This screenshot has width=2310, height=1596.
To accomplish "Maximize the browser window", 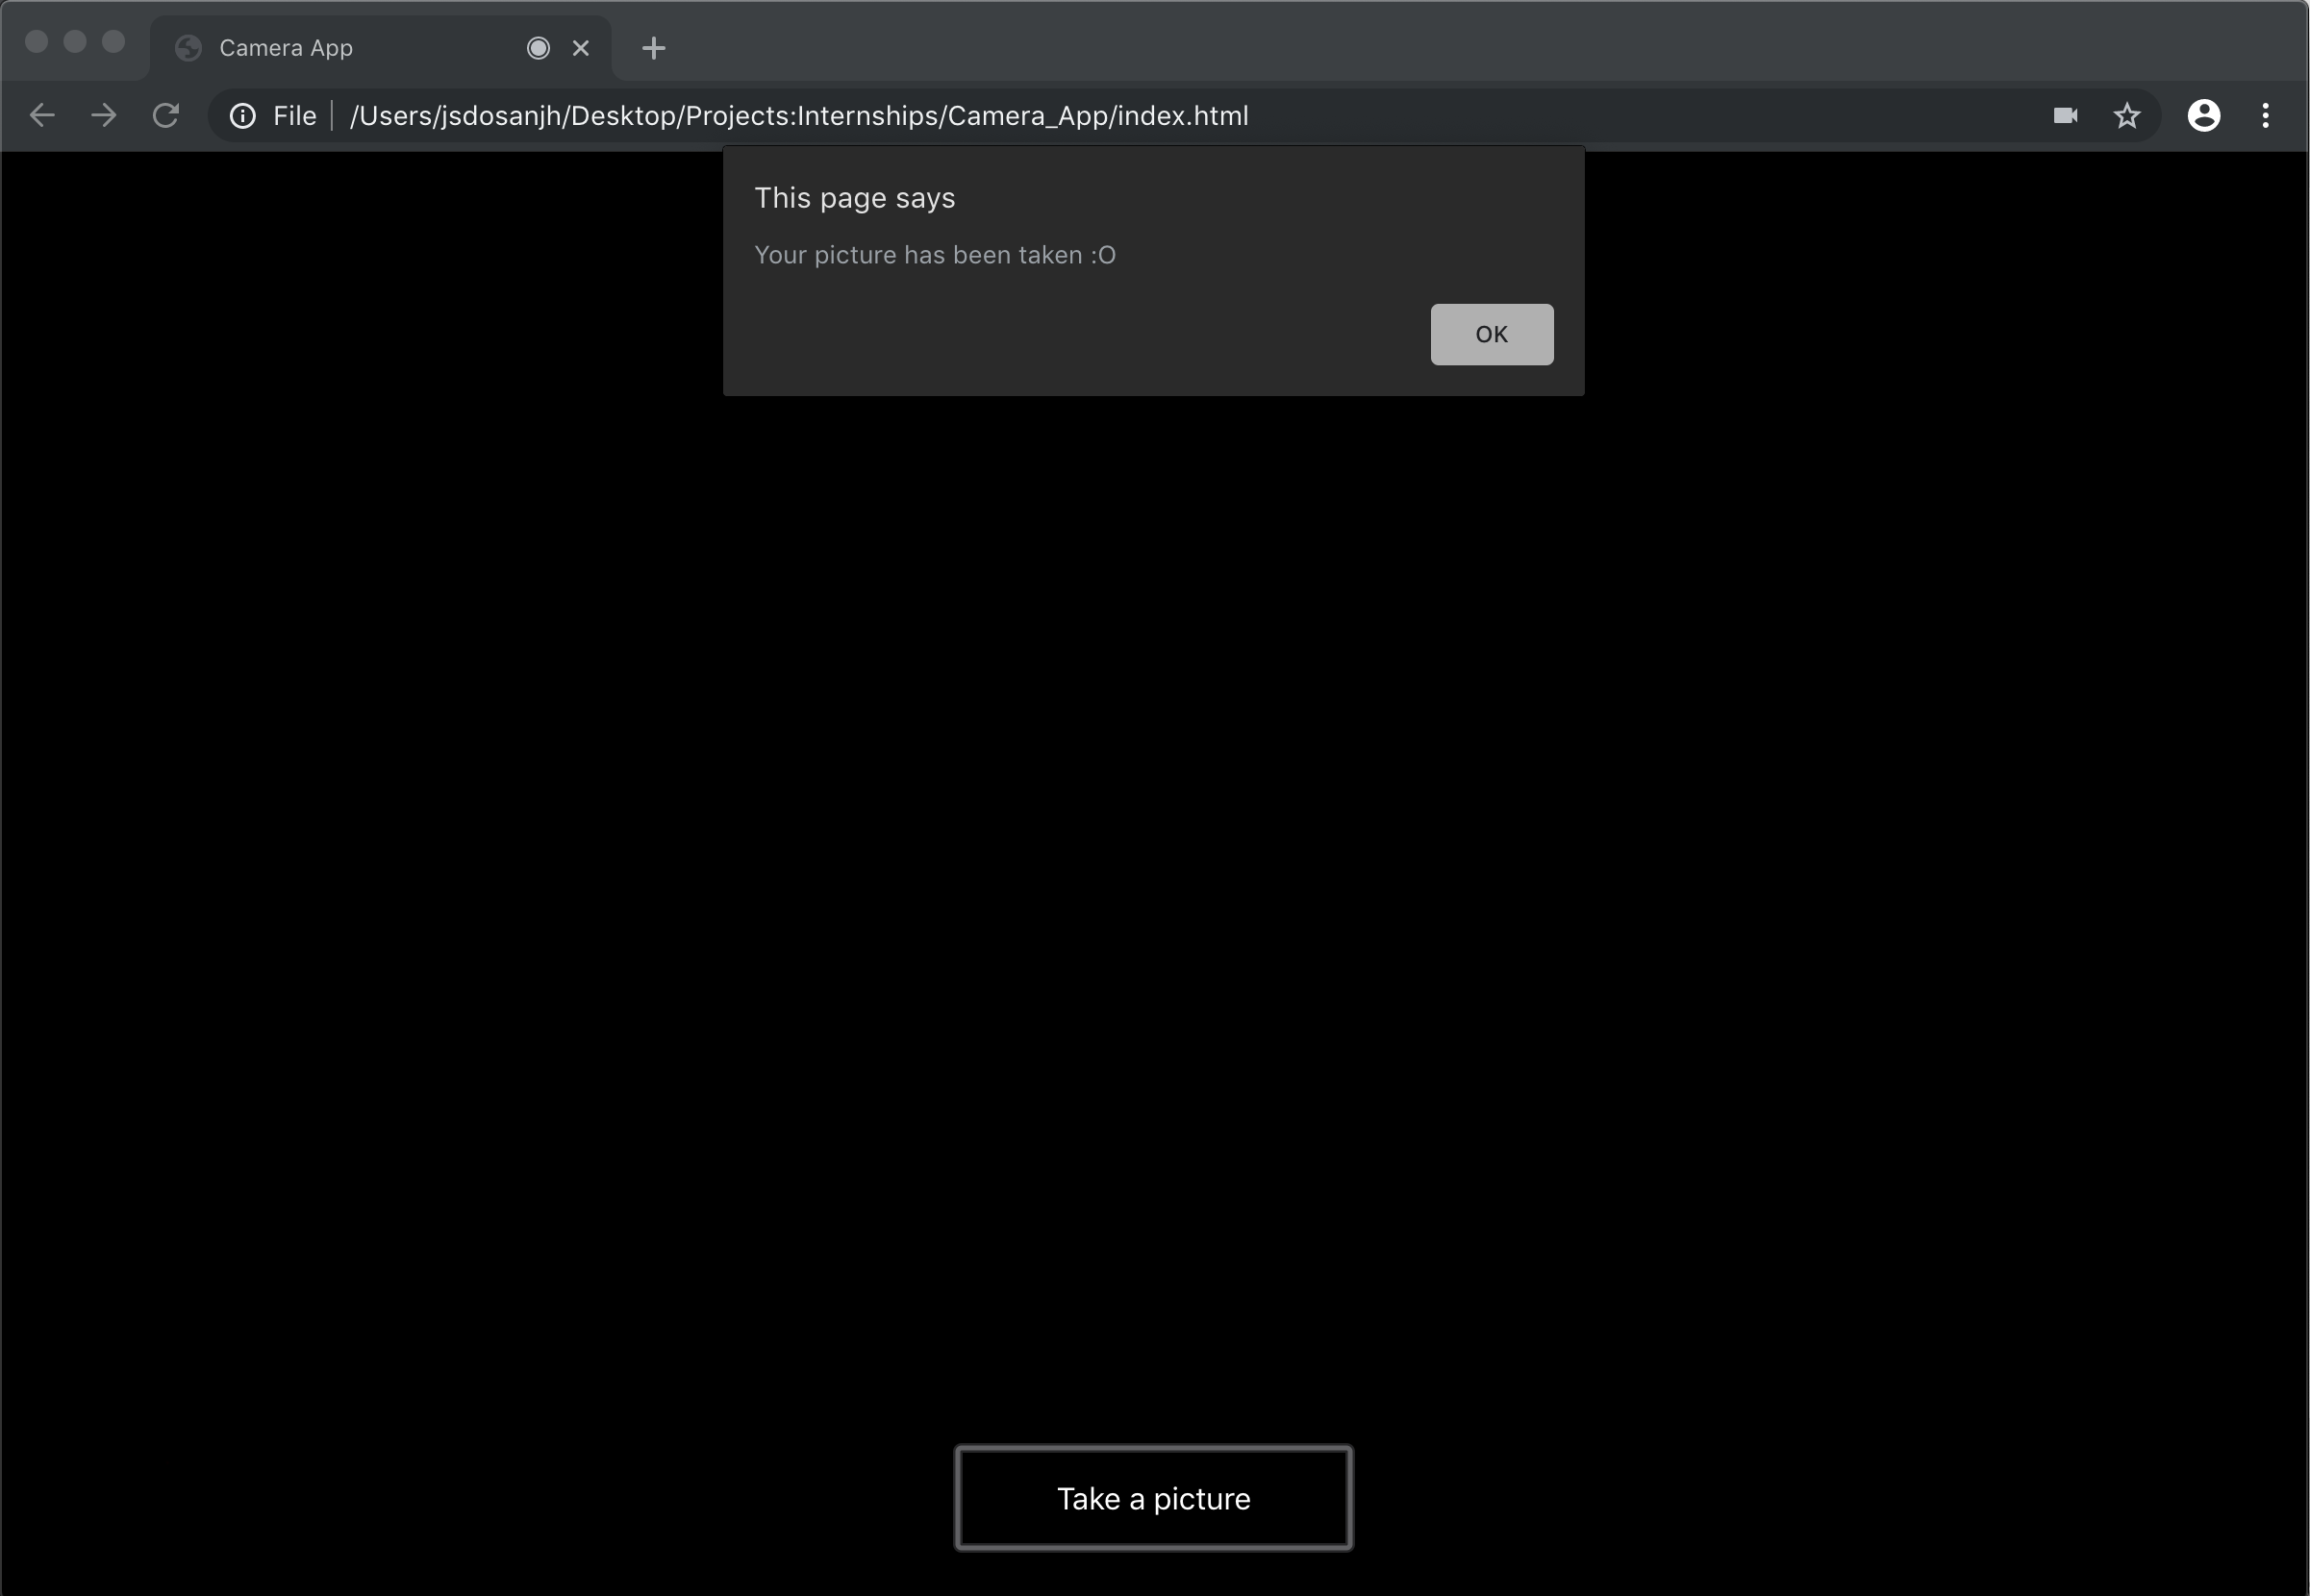I will click(114, 41).
